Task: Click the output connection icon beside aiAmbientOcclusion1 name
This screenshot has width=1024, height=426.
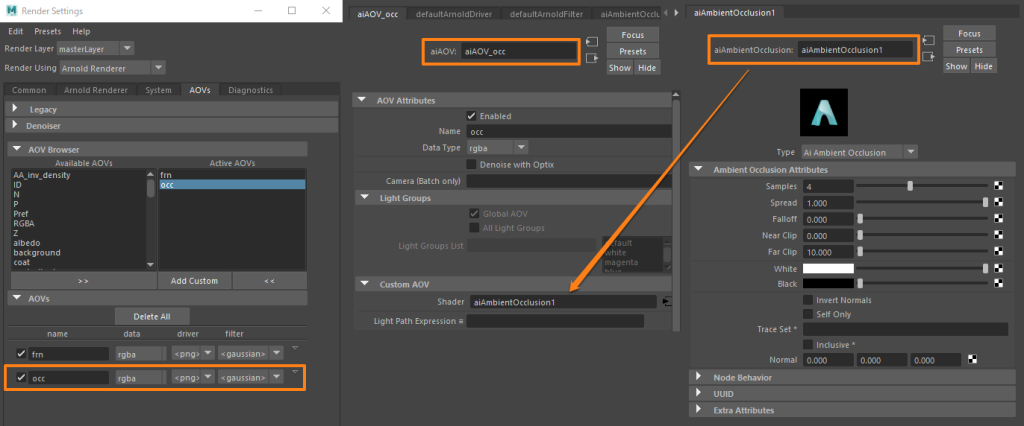Action: [928, 57]
